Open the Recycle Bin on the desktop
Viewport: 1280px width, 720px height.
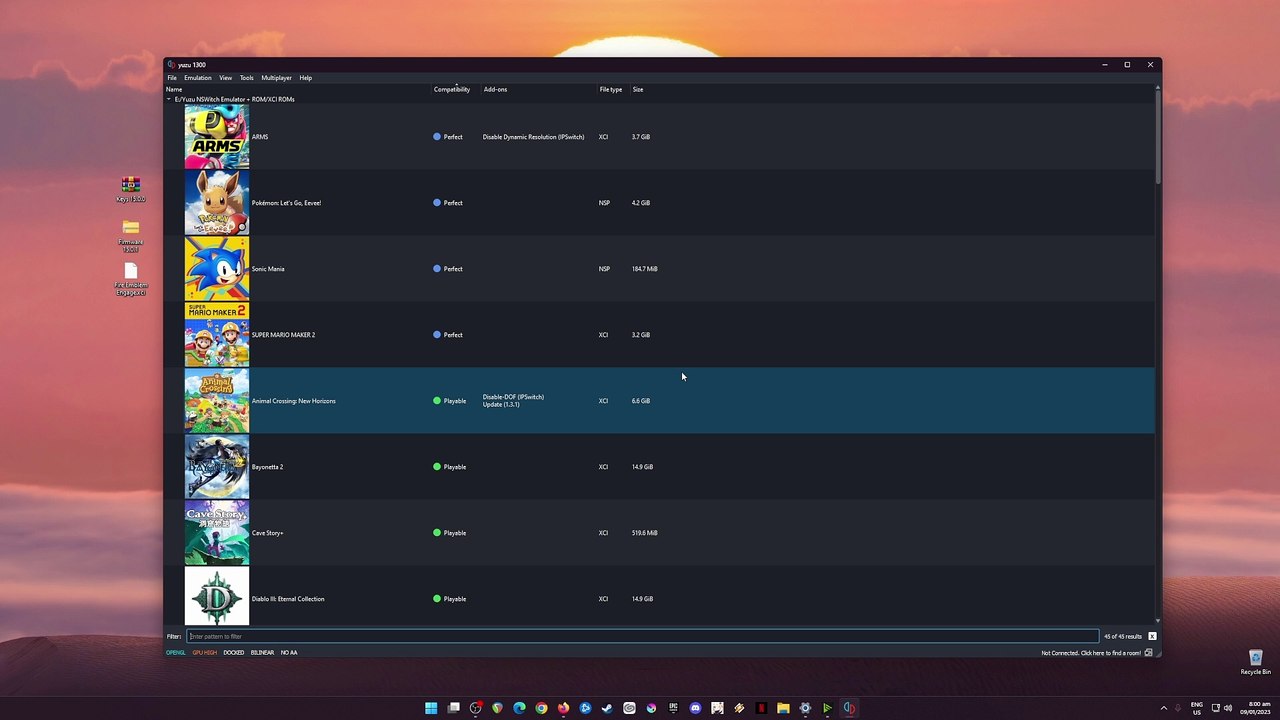pyautogui.click(x=1256, y=662)
